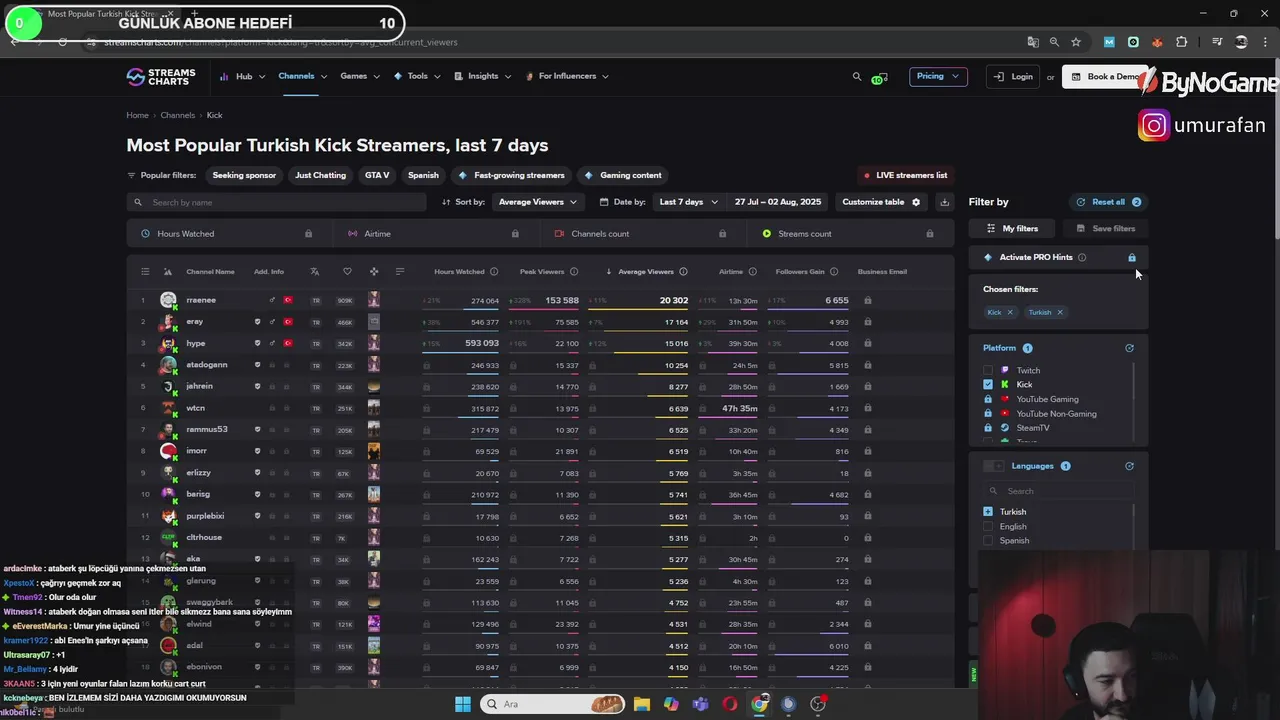Open the LIVE streamers list
1280x720 pixels.
[x=905, y=175]
